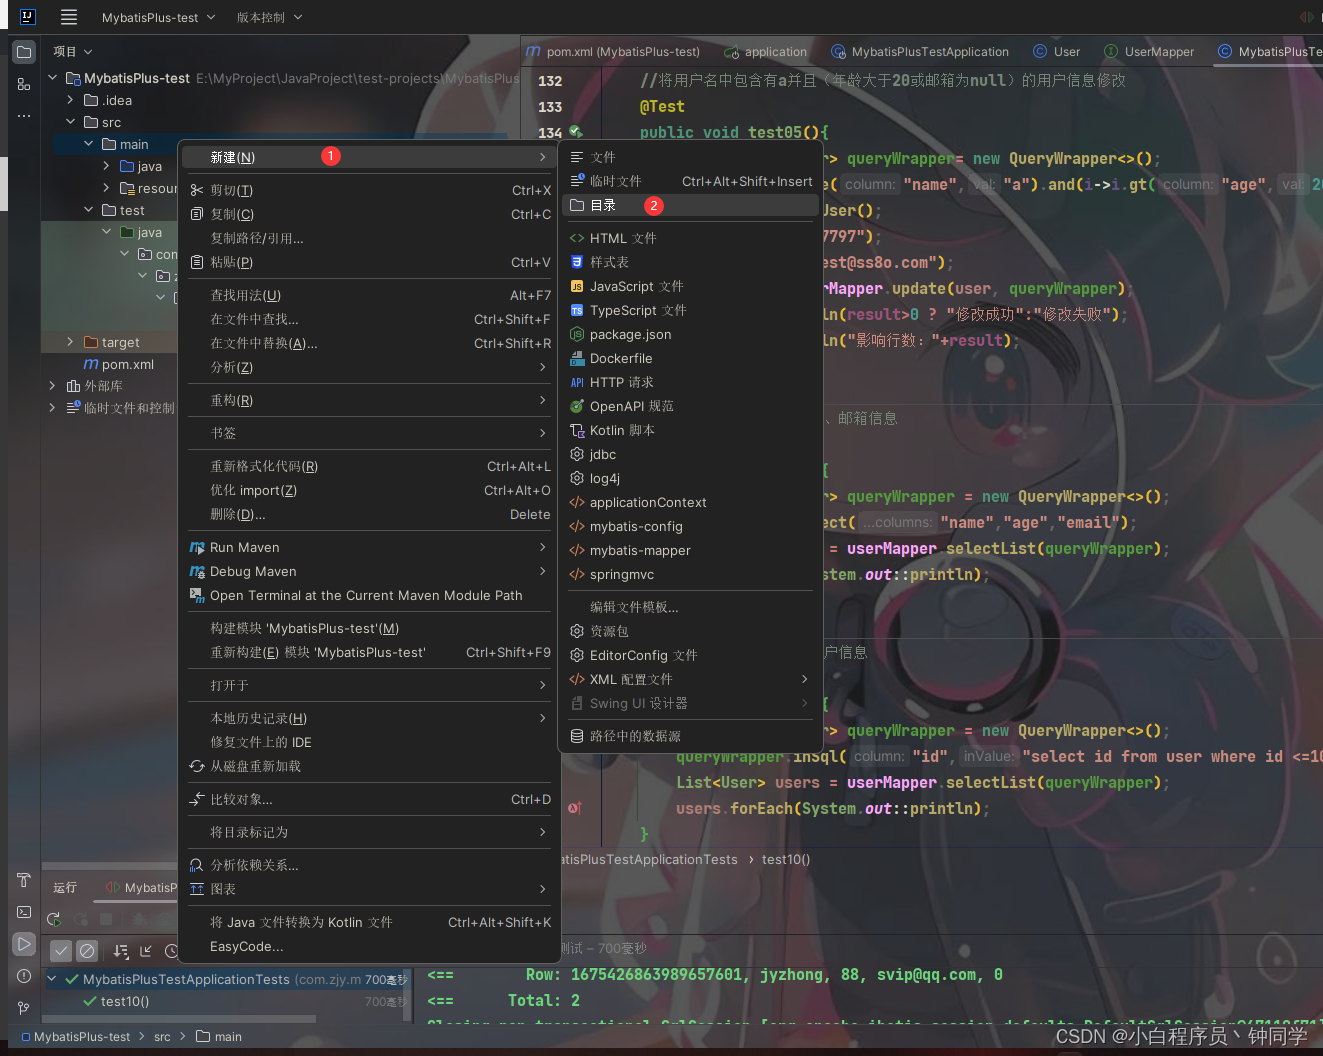Click the test10() editor breadcrumb
This screenshot has height=1056, width=1323.
[786, 859]
